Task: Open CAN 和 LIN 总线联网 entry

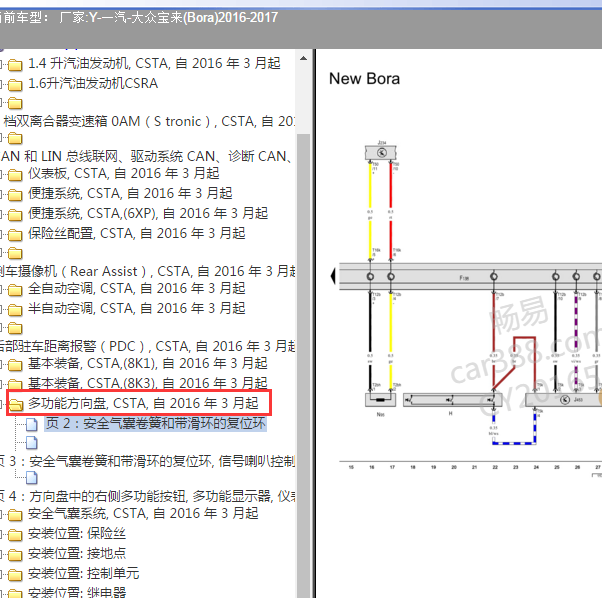Action: click(146, 156)
